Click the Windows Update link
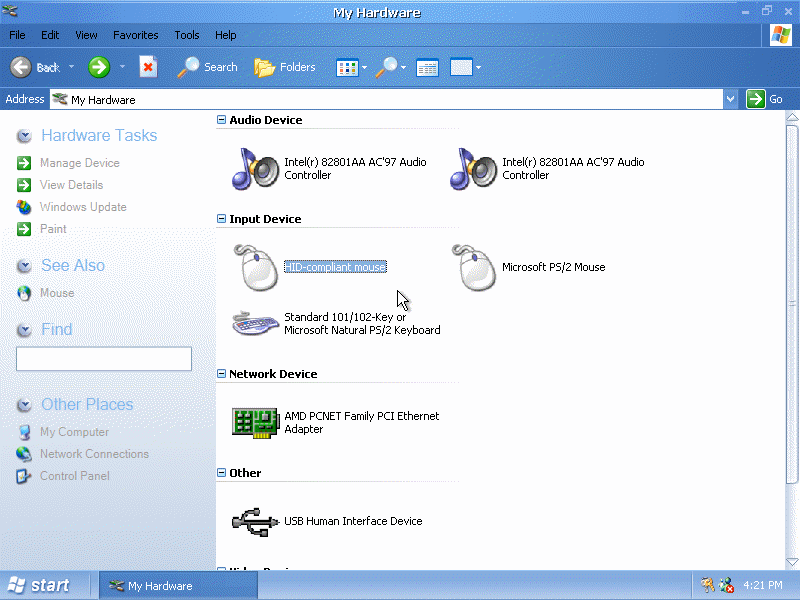Screen dimensions: 800x600 click(x=83, y=207)
